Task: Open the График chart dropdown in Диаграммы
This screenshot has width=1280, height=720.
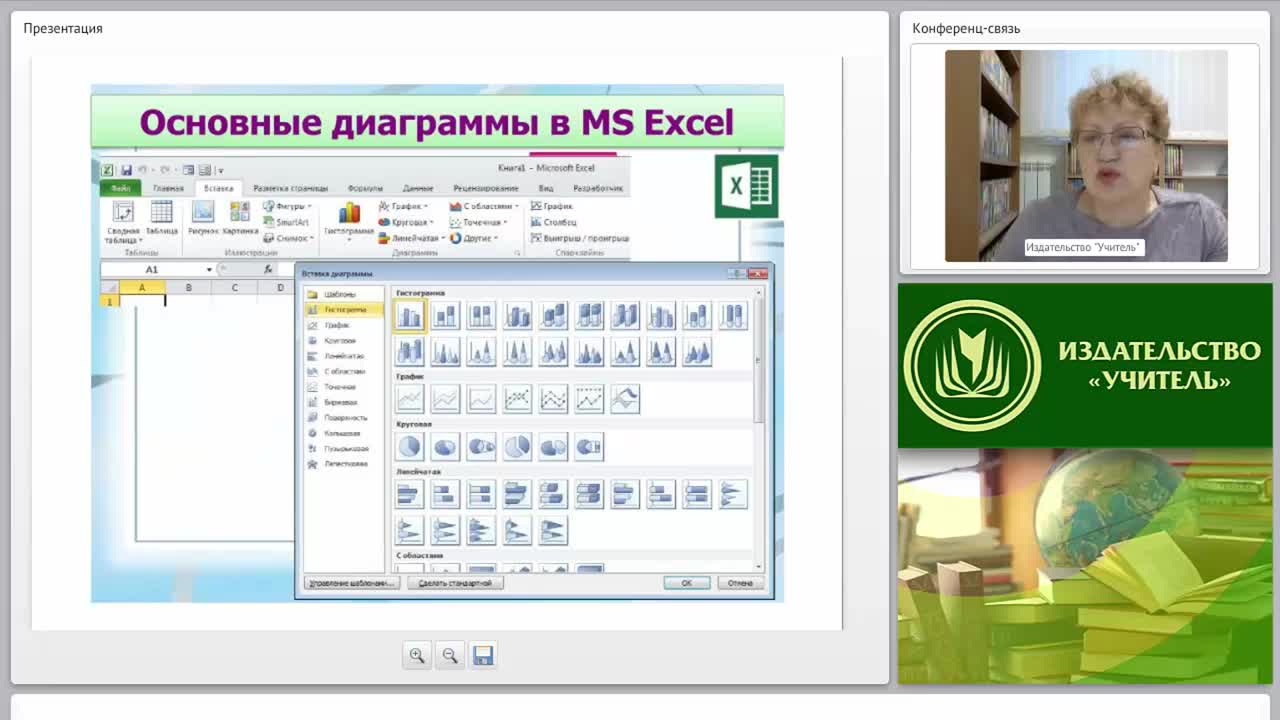Action: pos(403,206)
